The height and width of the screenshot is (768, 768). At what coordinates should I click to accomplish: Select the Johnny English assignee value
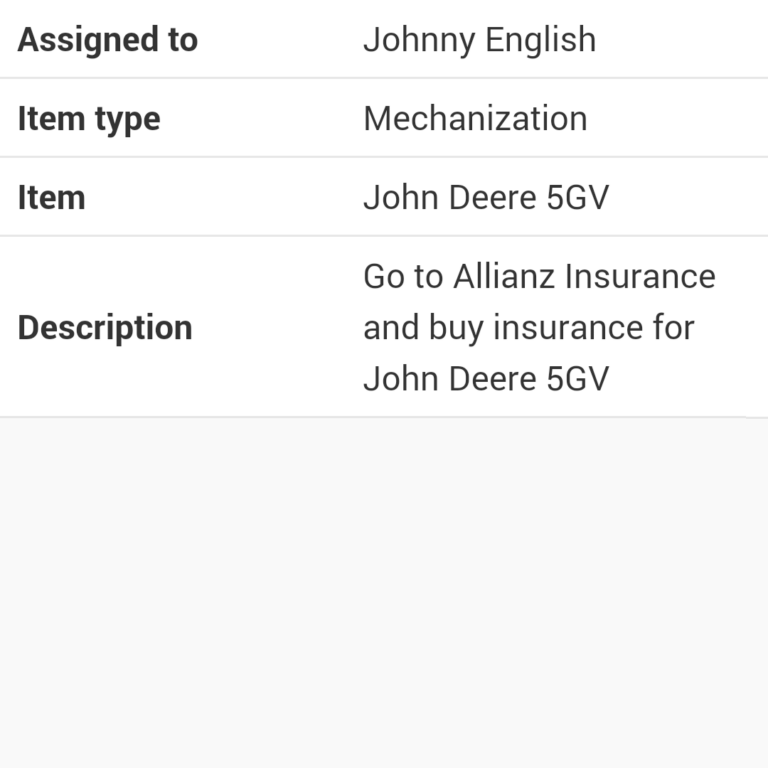(x=480, y=40)
